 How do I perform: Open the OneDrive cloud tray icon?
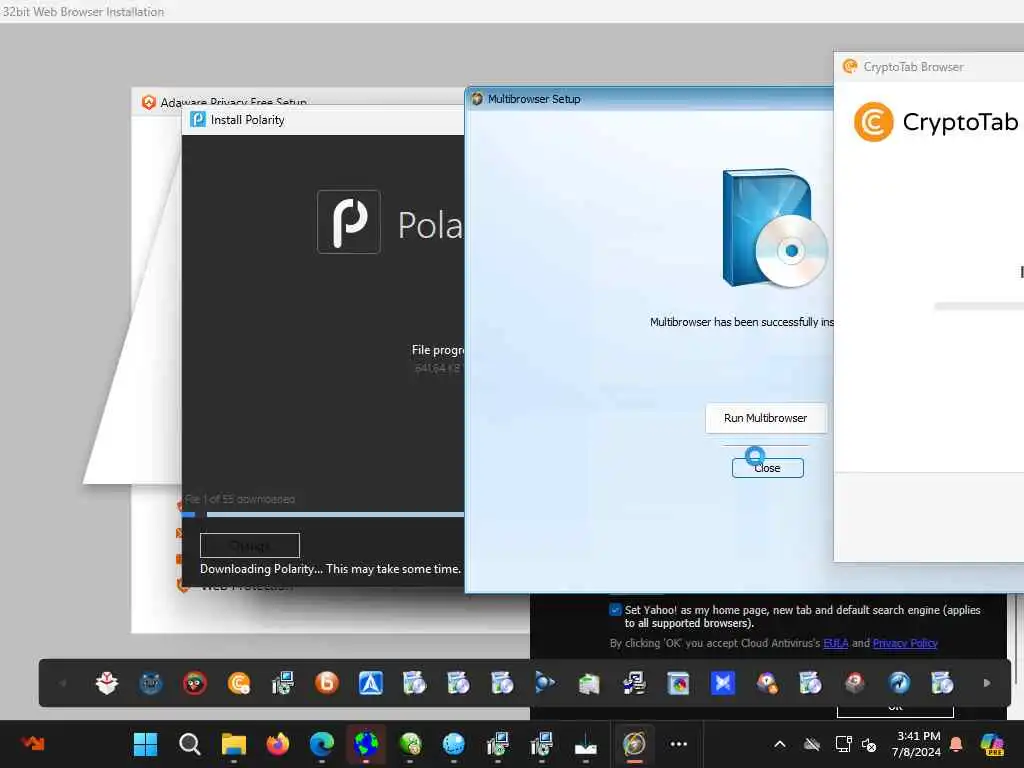click(x=812, y=744)
